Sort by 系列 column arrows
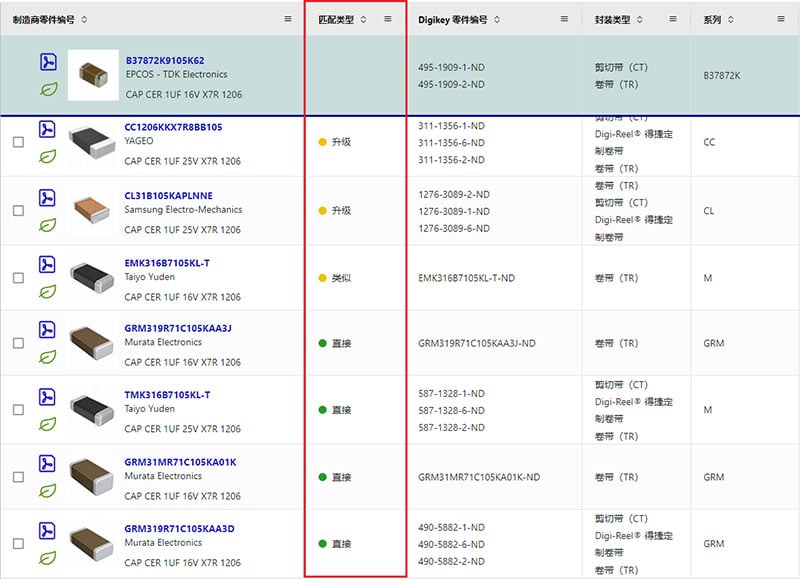 [732, 19]
